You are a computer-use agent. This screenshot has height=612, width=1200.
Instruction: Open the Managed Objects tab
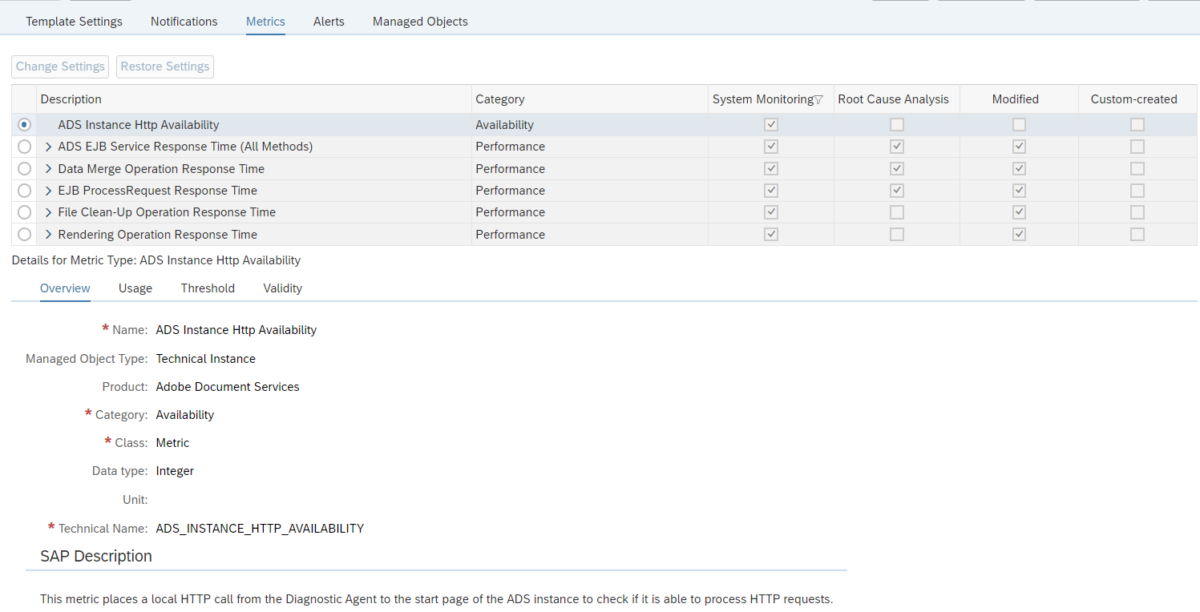tap(420, 20)
